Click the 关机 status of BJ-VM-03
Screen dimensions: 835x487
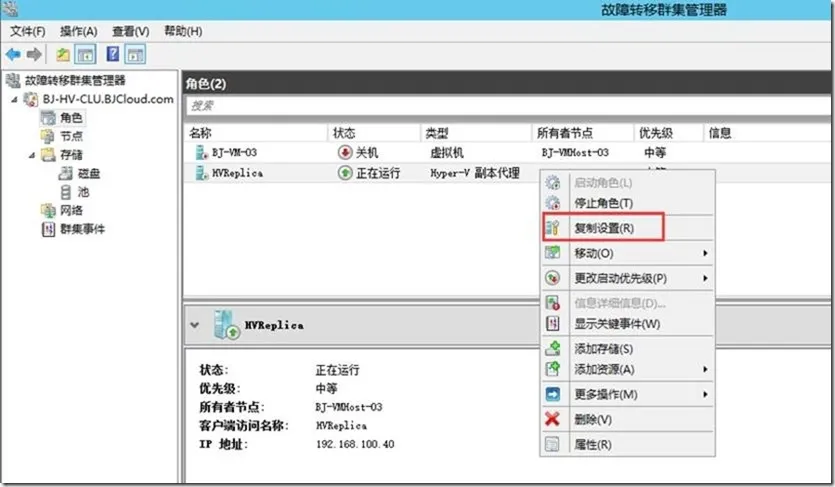point(367,153)
